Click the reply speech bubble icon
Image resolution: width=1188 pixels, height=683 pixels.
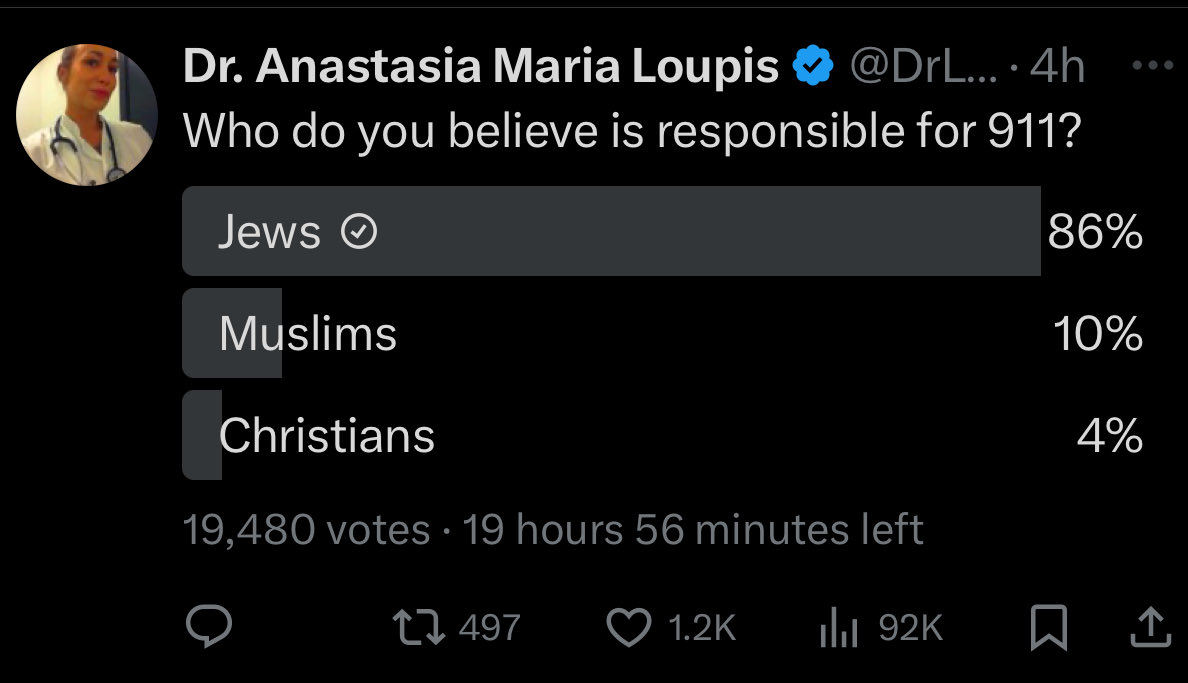(x=211, y=627)
